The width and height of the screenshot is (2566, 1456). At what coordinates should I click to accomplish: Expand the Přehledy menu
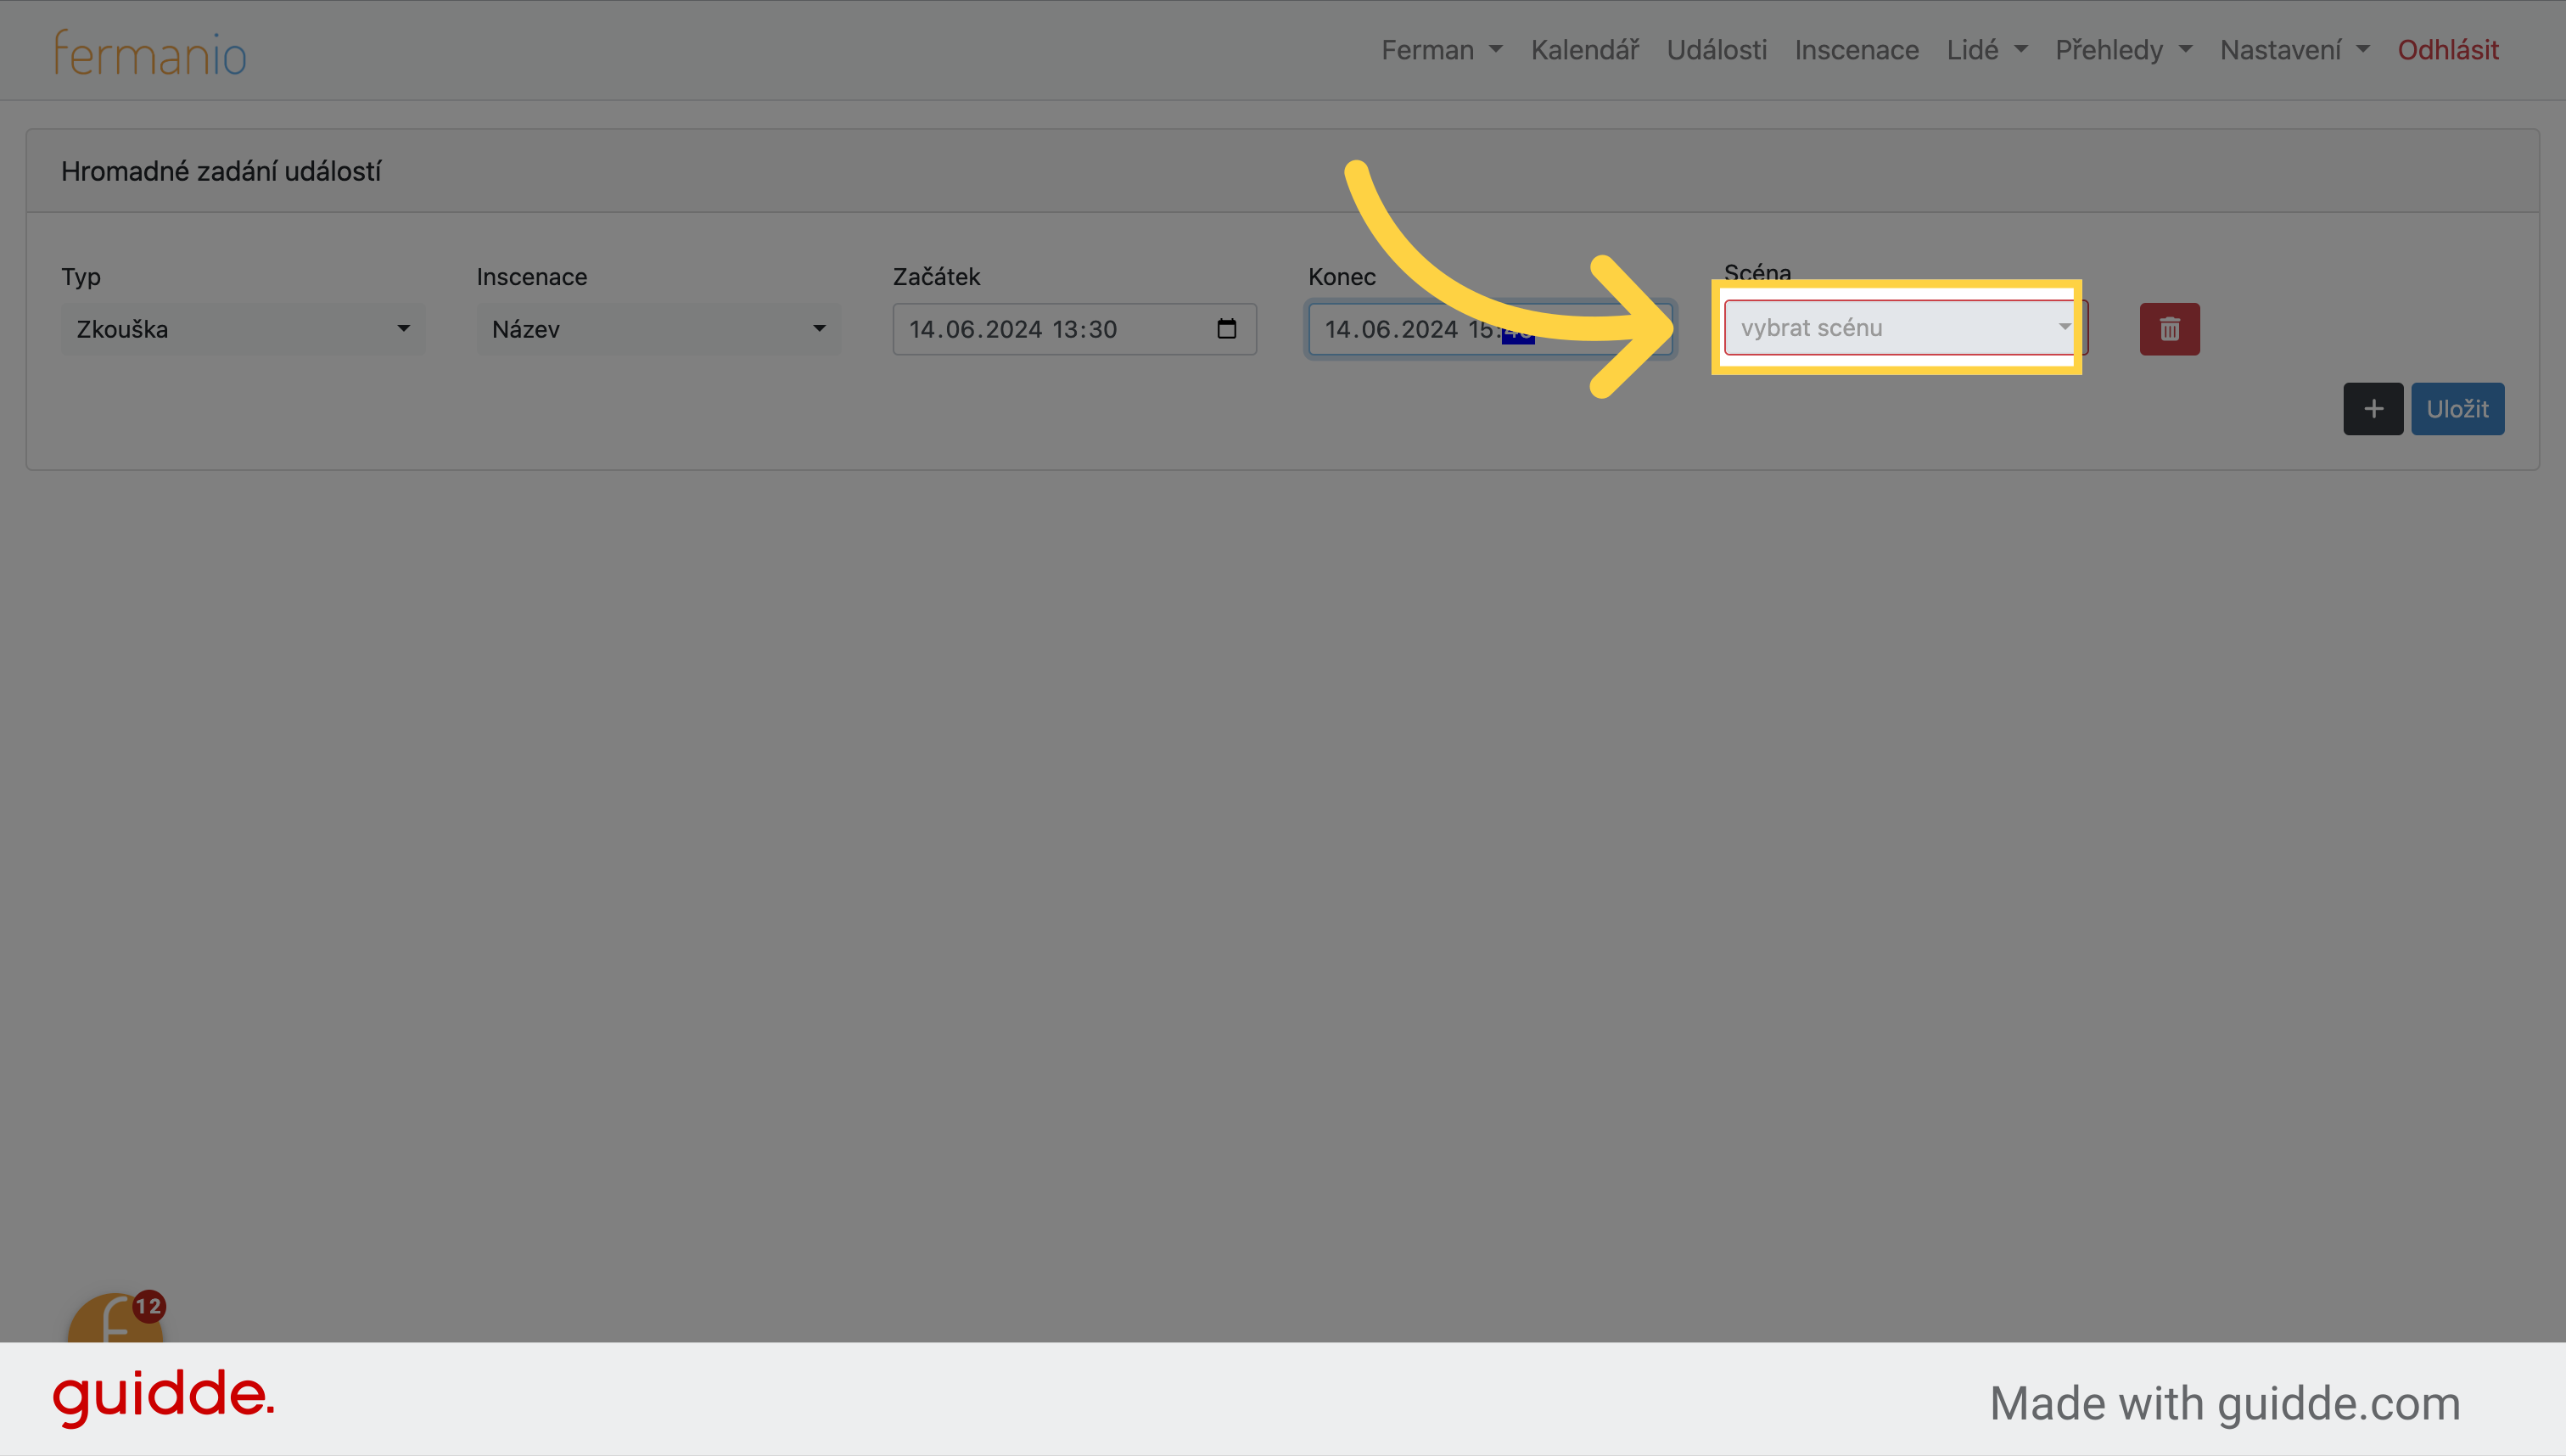pos(2123,50)
